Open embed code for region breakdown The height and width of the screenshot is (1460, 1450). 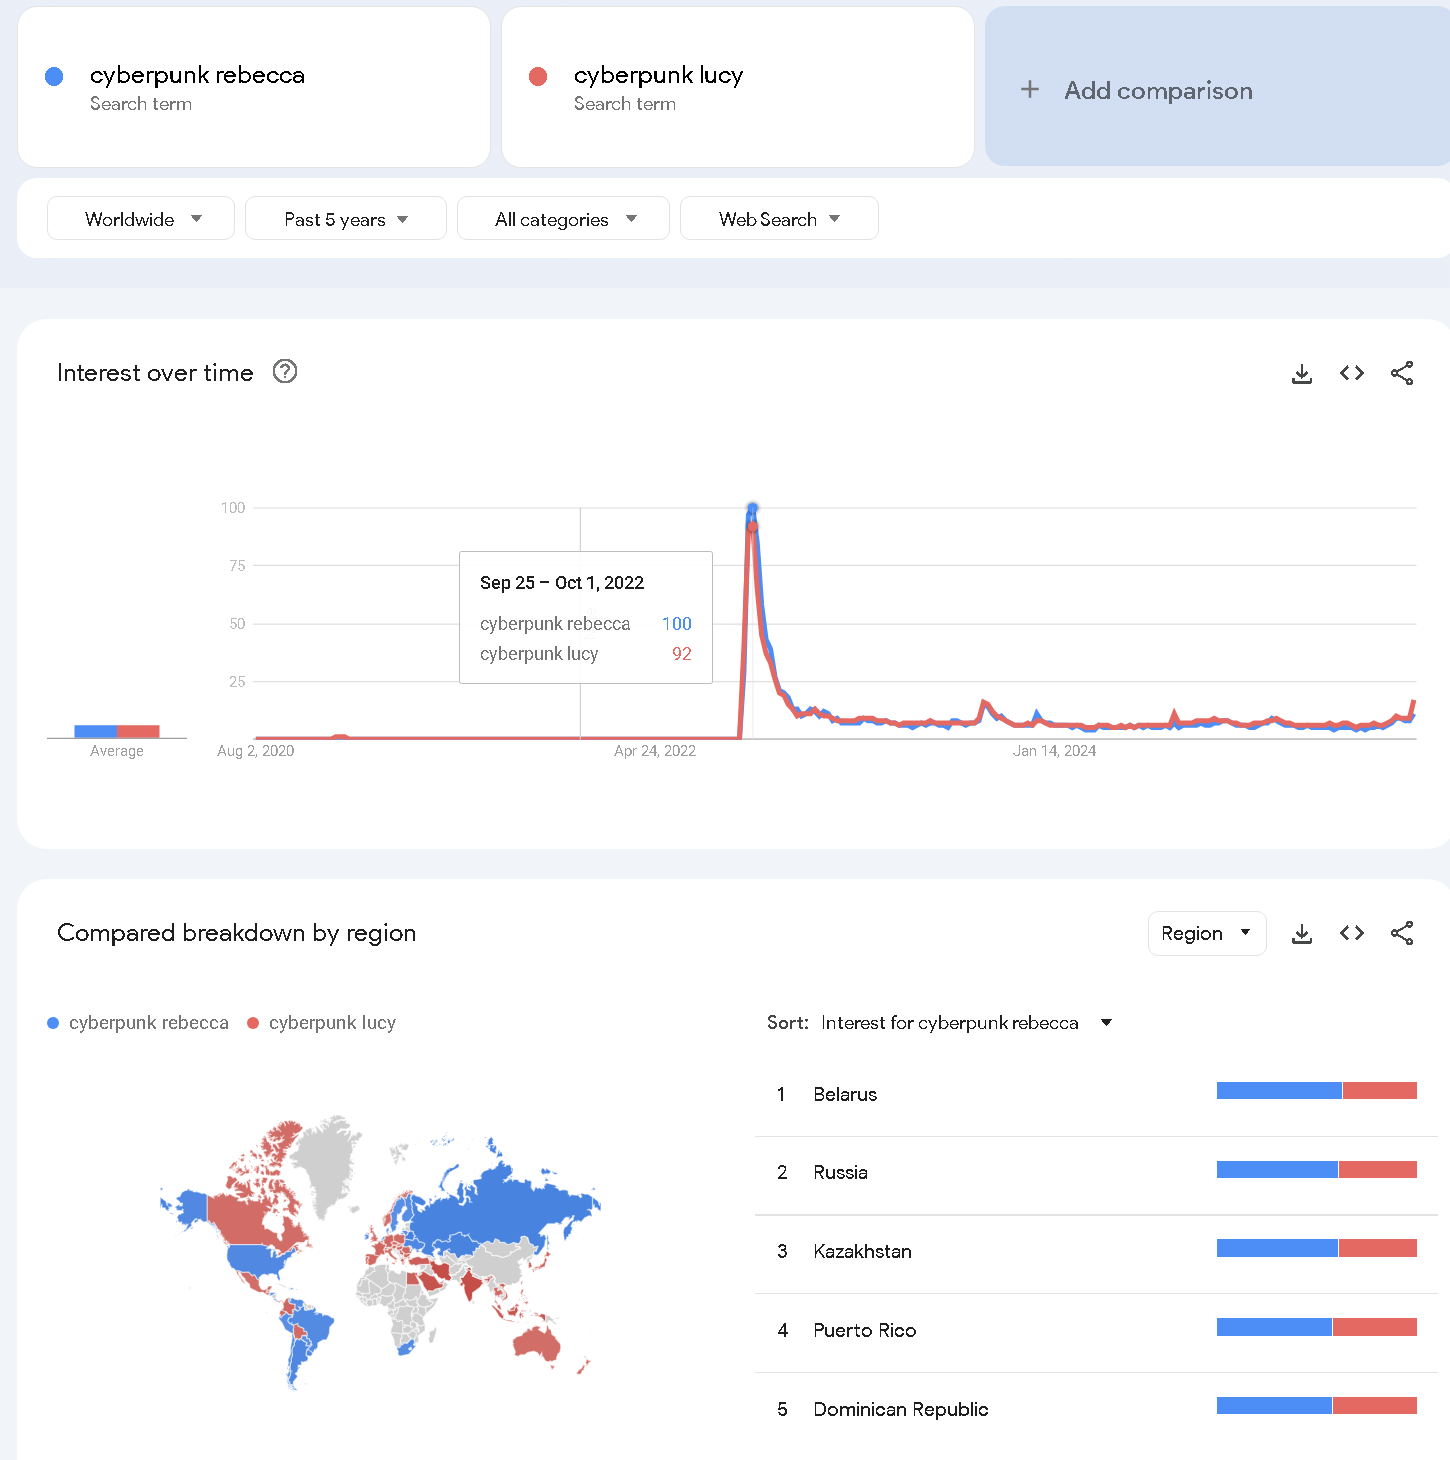(1352, 933)
